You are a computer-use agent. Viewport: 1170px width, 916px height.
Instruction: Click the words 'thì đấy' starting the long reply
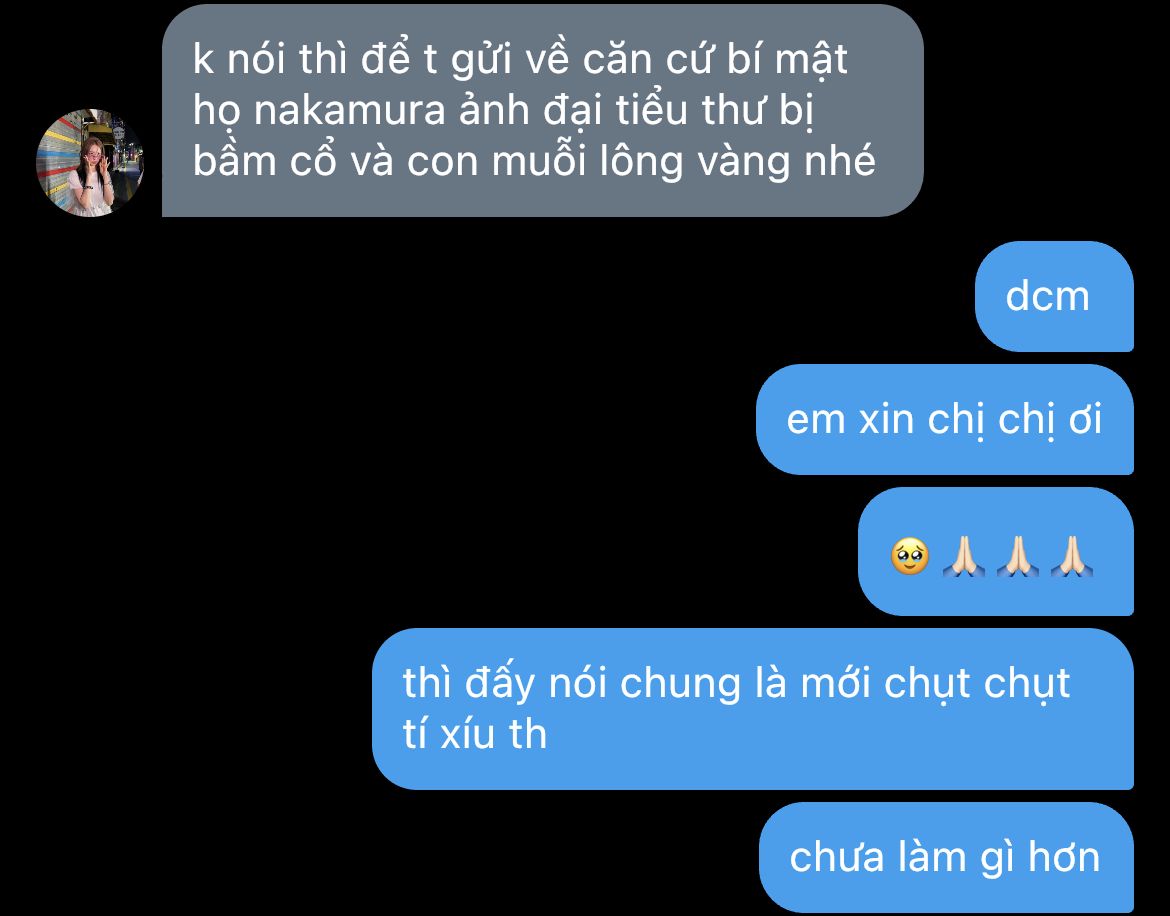click(469, 684)
